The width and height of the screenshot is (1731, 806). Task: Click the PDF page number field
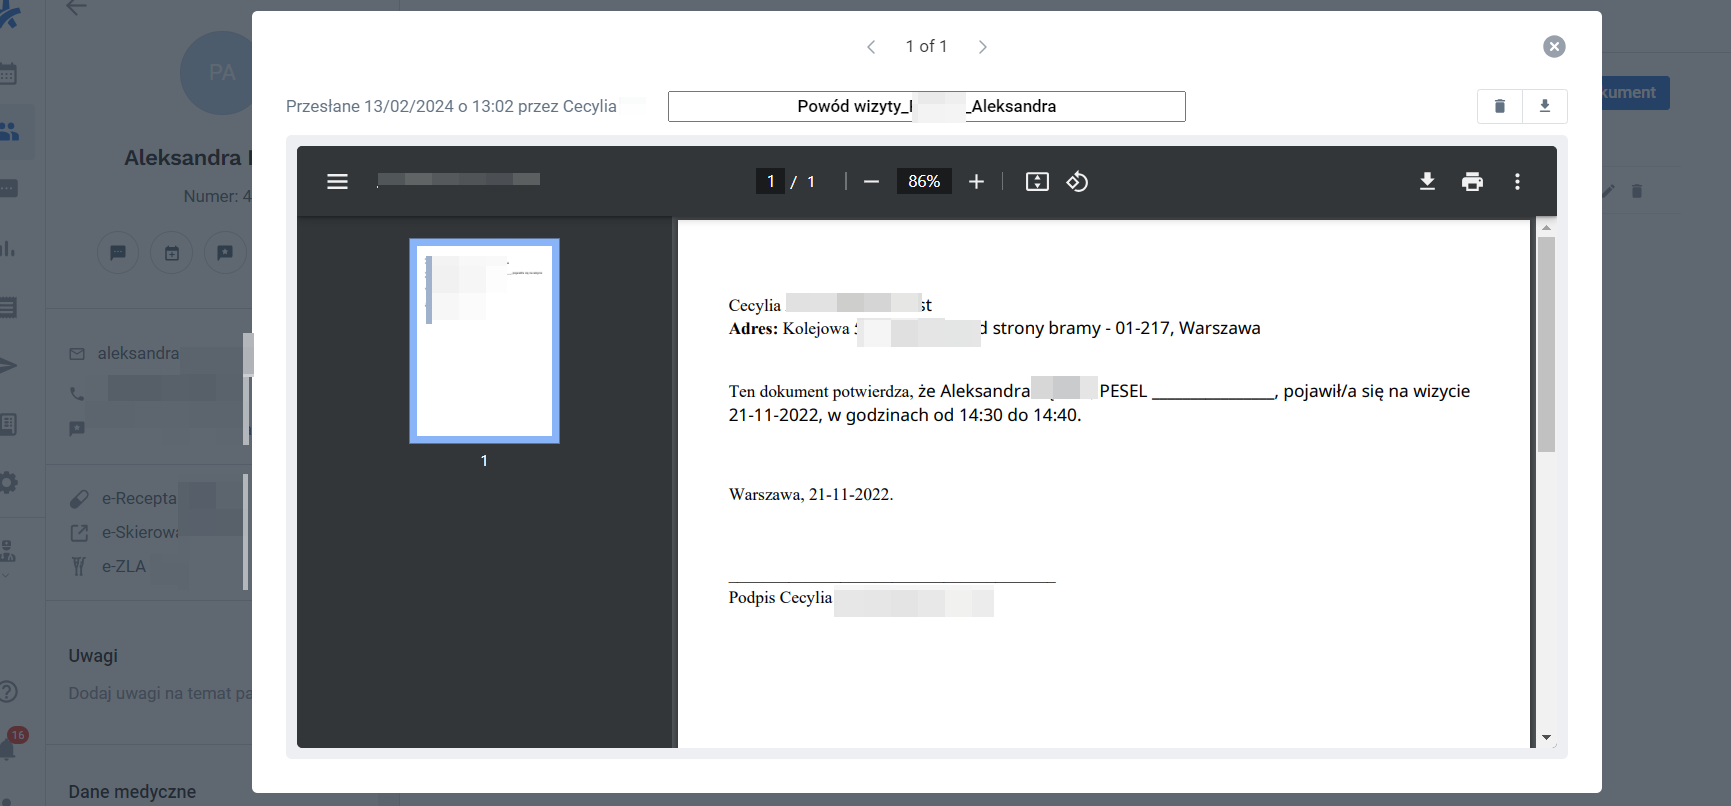[770, 182]
